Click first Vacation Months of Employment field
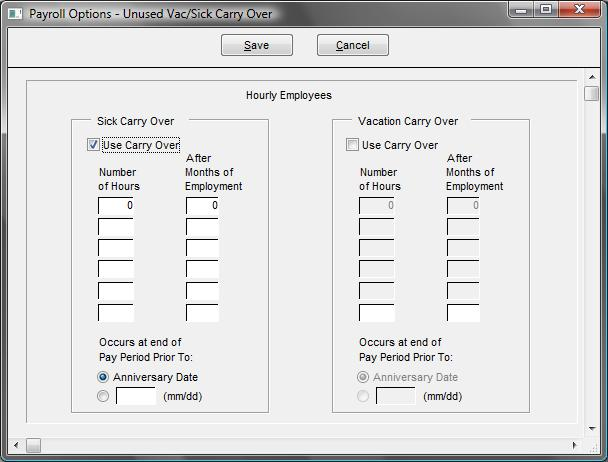 pyautogui.click(x=463, y=206)
